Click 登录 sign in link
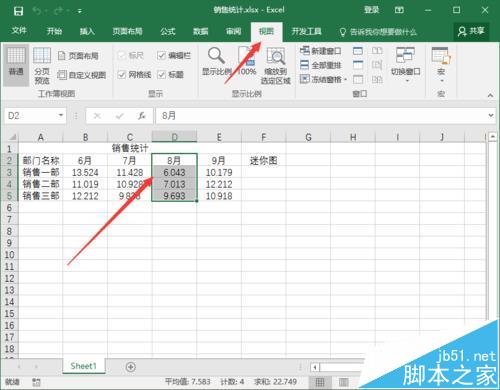This screenshot has width=500, height=390. point(371,10)
